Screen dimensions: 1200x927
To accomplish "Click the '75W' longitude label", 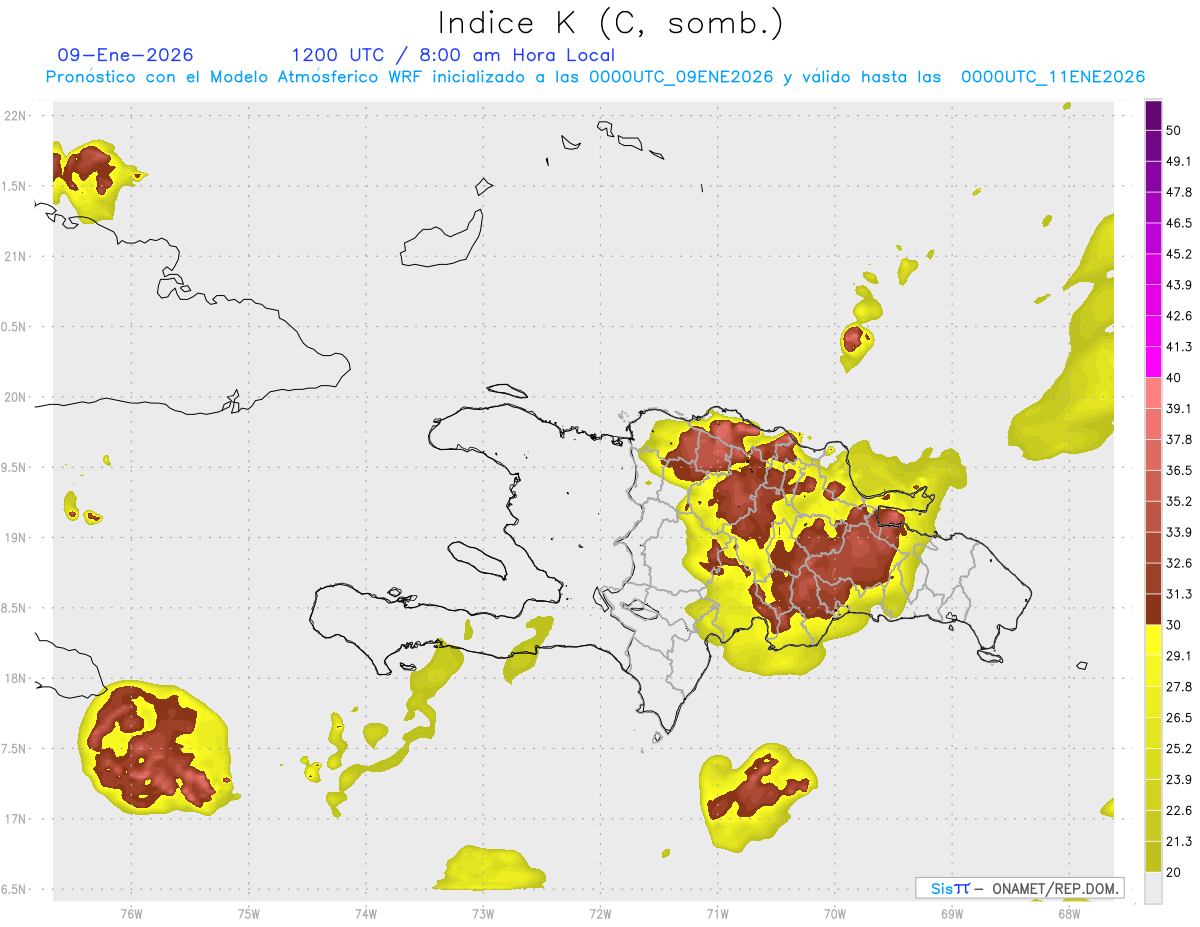I will 249,914.
